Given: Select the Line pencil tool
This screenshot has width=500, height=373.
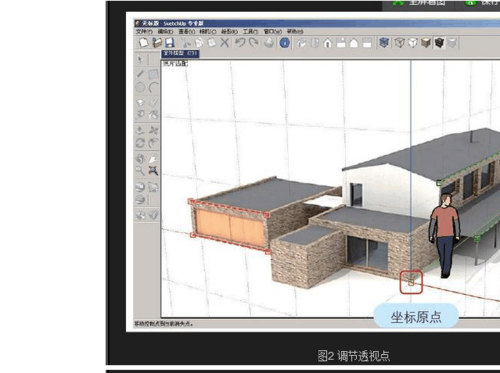Looking at the screenshot, I should click(x=140, y=74).
